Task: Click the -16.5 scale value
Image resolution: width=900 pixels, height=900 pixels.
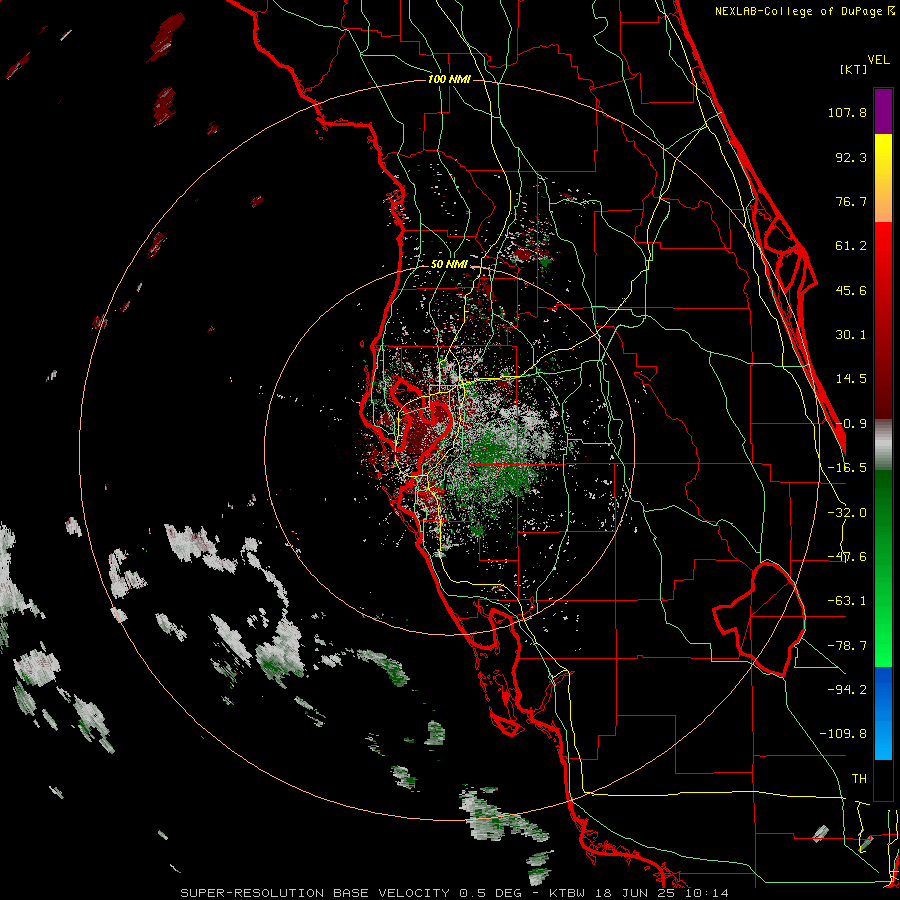Action: click(x=847, y=468)
